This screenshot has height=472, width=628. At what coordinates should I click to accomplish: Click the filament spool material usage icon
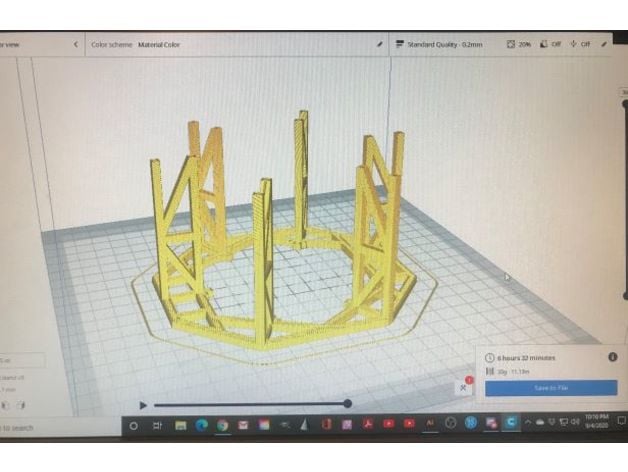(x=489, y=371)
